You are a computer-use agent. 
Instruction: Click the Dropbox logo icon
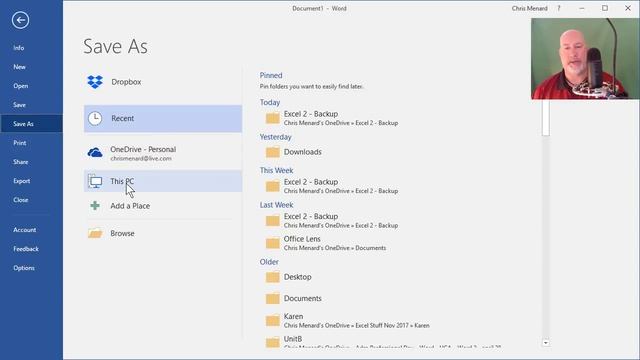coord(95,82)
